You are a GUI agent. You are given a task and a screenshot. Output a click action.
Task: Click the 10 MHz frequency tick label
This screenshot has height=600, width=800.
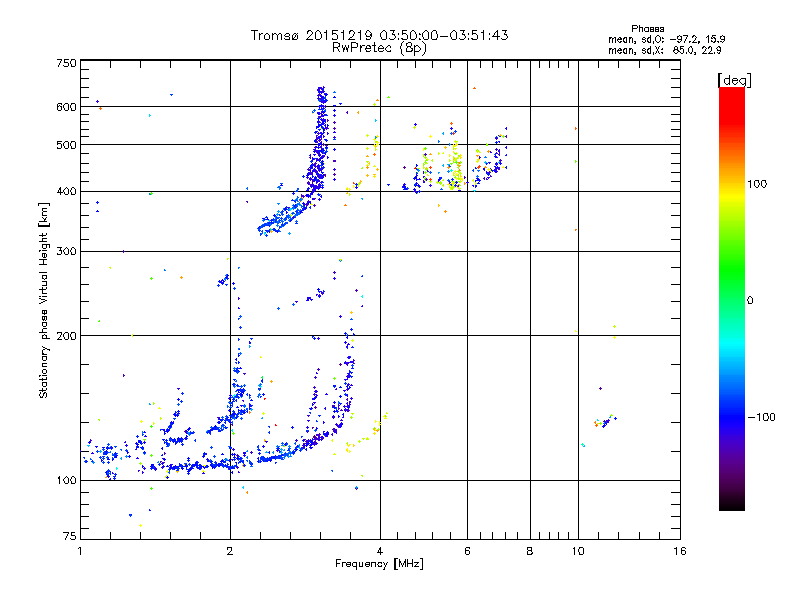[578, 551]
